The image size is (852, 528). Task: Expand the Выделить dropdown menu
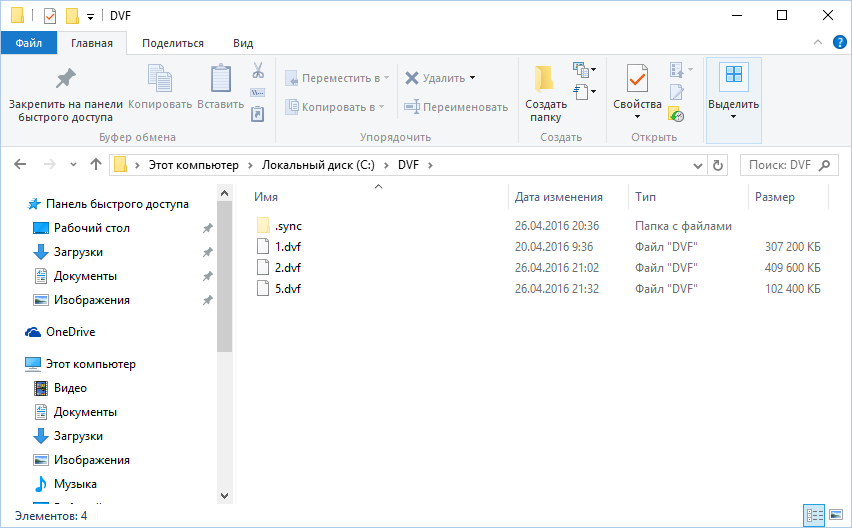click(733, 116)
